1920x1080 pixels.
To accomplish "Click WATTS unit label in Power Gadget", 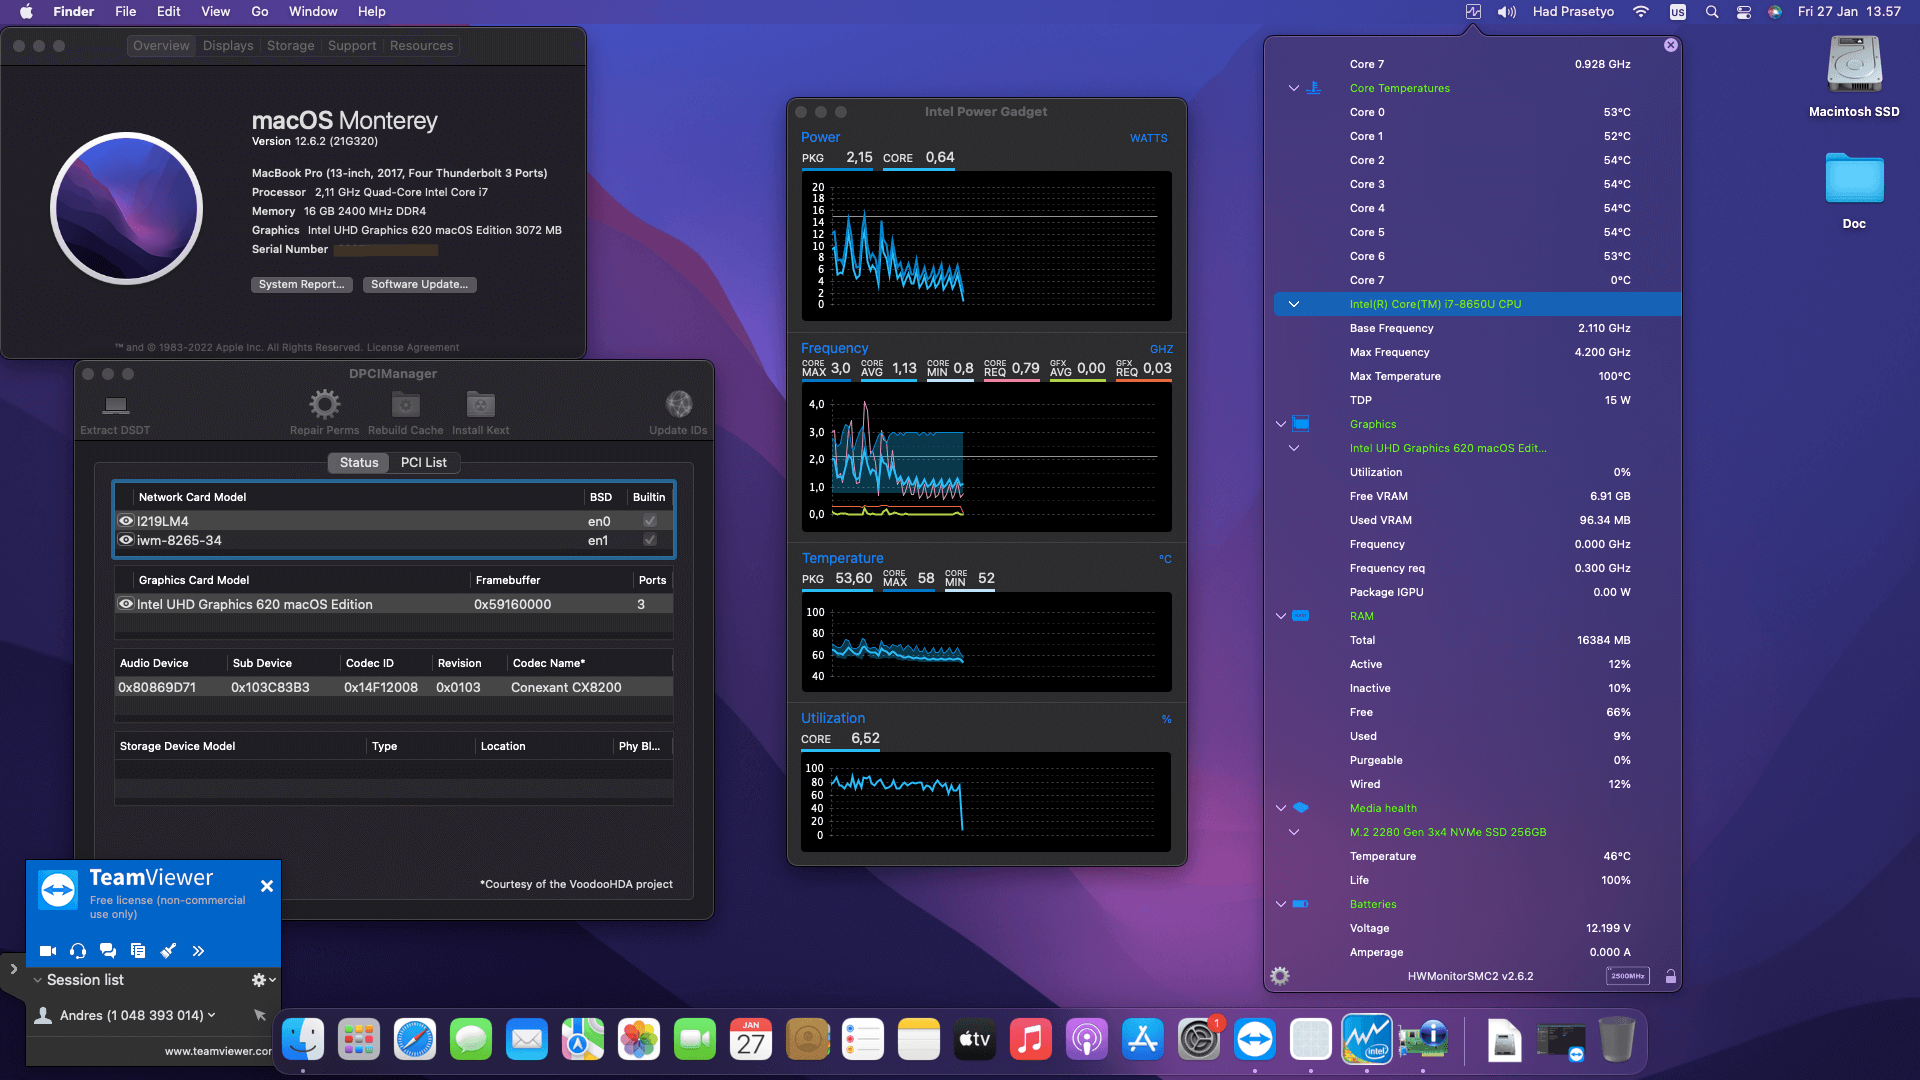I will click(1149, 138).
